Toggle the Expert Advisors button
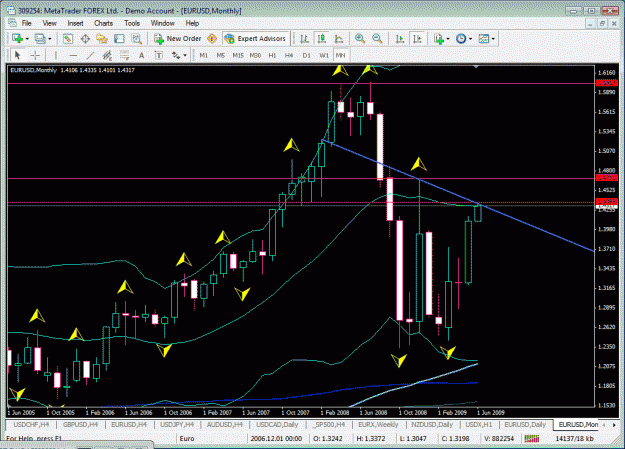The image size is (625, 449). coord(256,39)
